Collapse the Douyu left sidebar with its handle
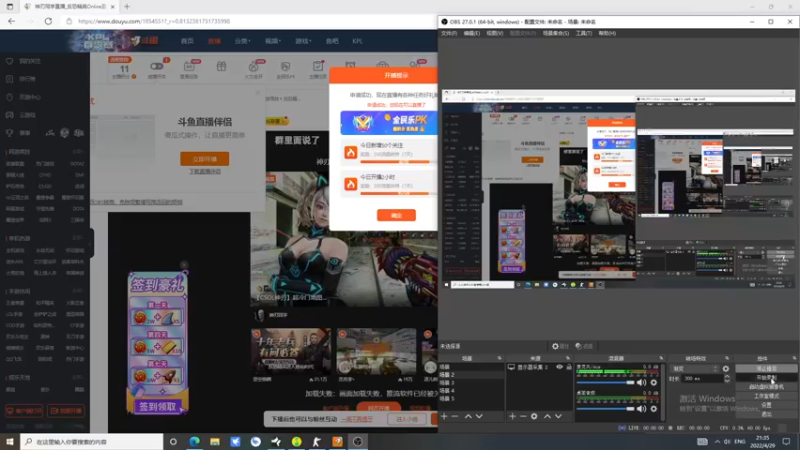The width and height of the screenshot is (800, 450). click(91, 243)
